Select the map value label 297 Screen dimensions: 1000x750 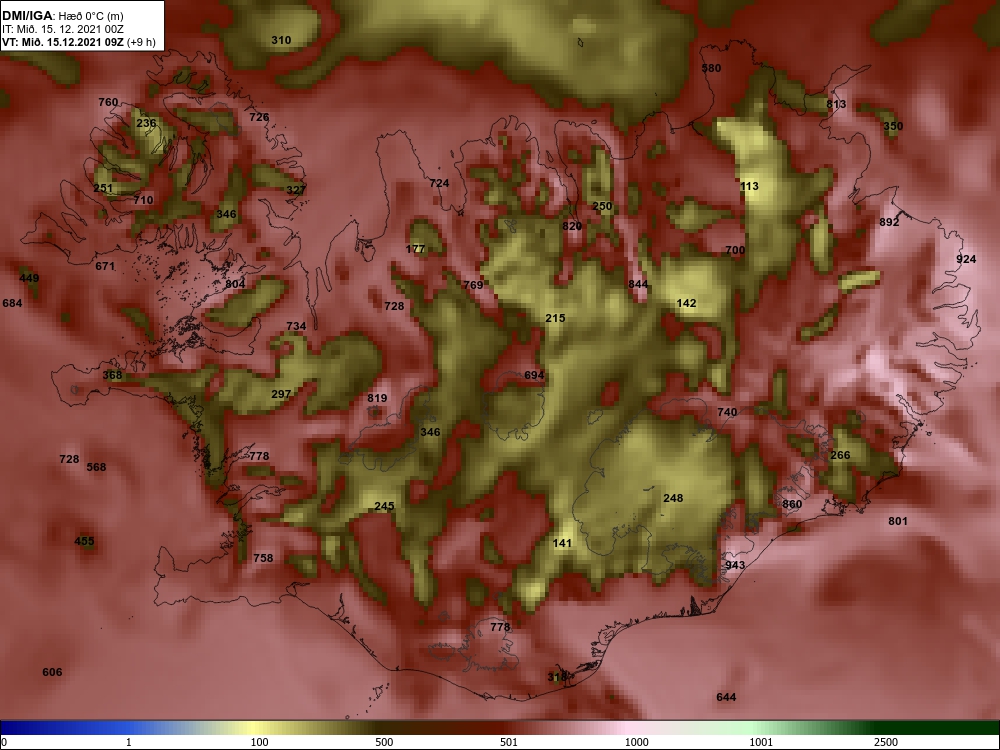point(281,394)
